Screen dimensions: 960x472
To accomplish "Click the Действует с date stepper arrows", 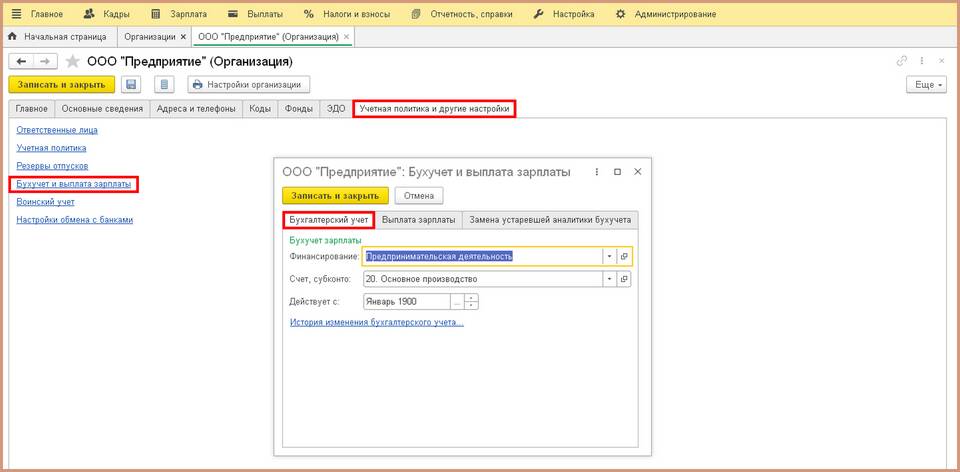I will tap(472, 301).
